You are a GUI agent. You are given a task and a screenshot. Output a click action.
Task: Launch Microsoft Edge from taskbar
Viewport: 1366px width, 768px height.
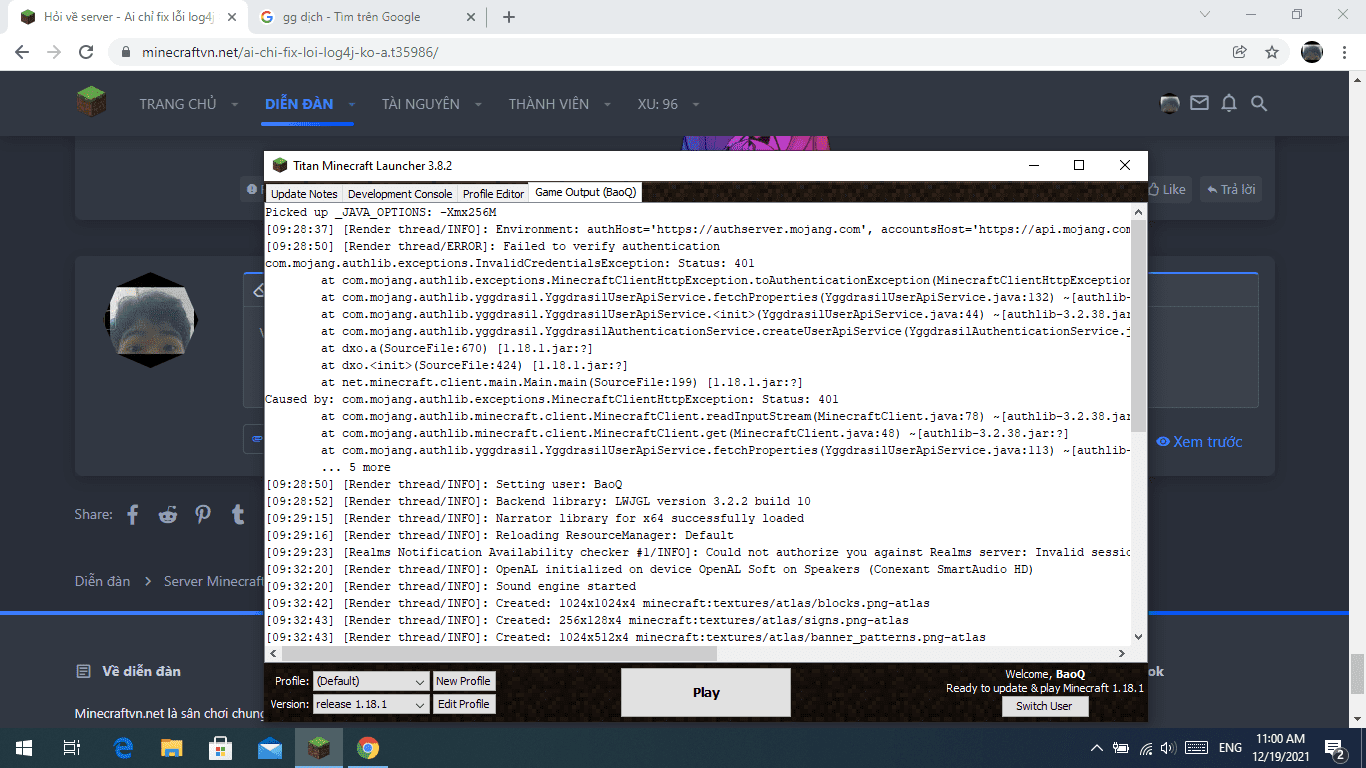[x=124, y=748]
